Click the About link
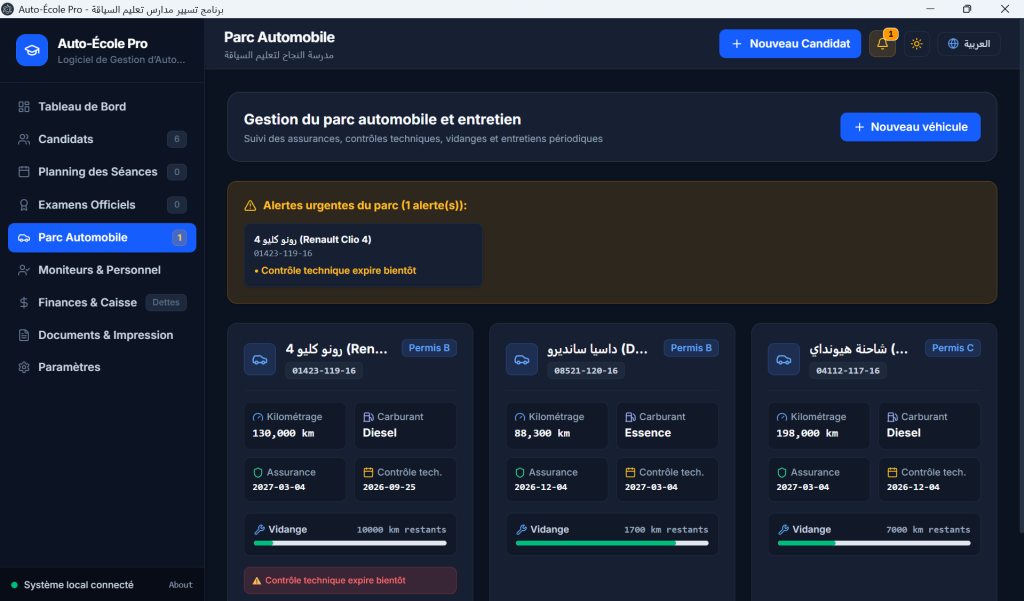1024x601 pixels. [x=181, y=585]
